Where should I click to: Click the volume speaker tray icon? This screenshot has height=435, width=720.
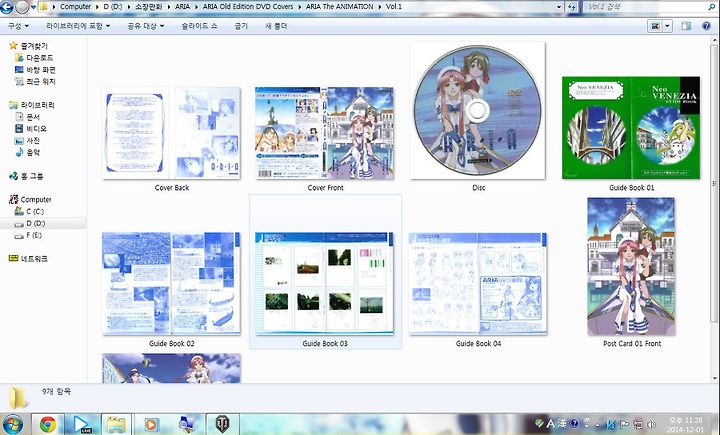tap(651, 424)
